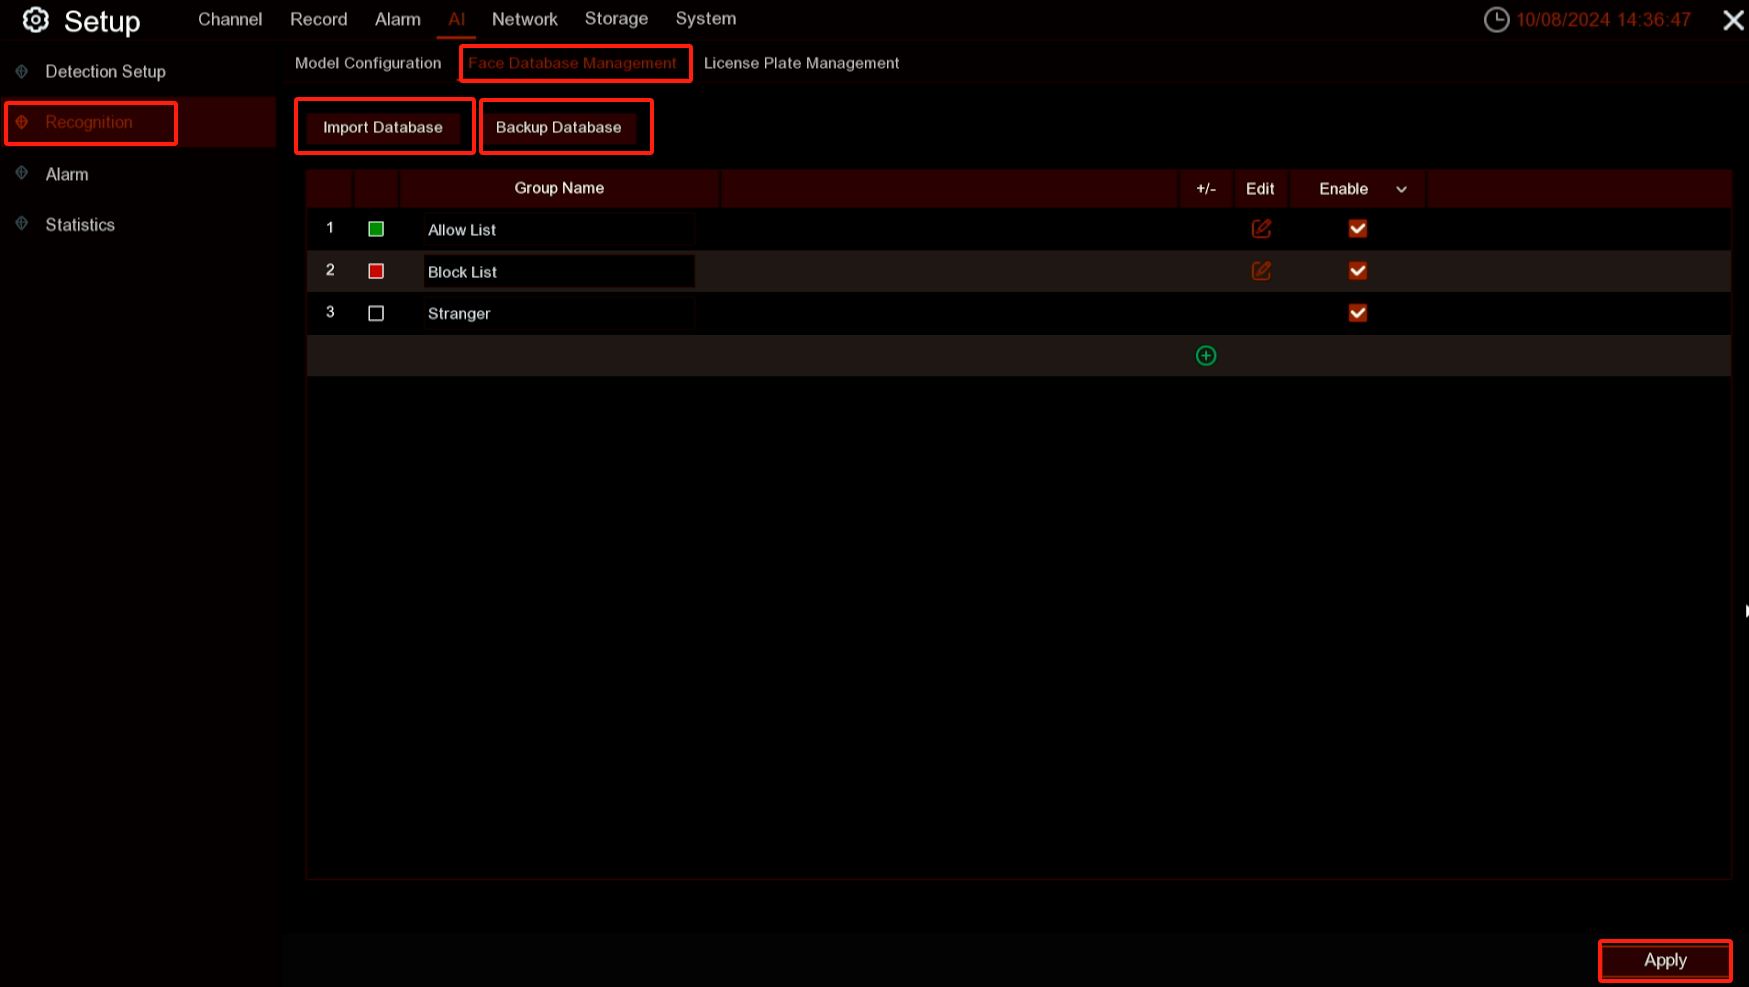
Task: Apply the settings
Action: [x=1665, y=960]
